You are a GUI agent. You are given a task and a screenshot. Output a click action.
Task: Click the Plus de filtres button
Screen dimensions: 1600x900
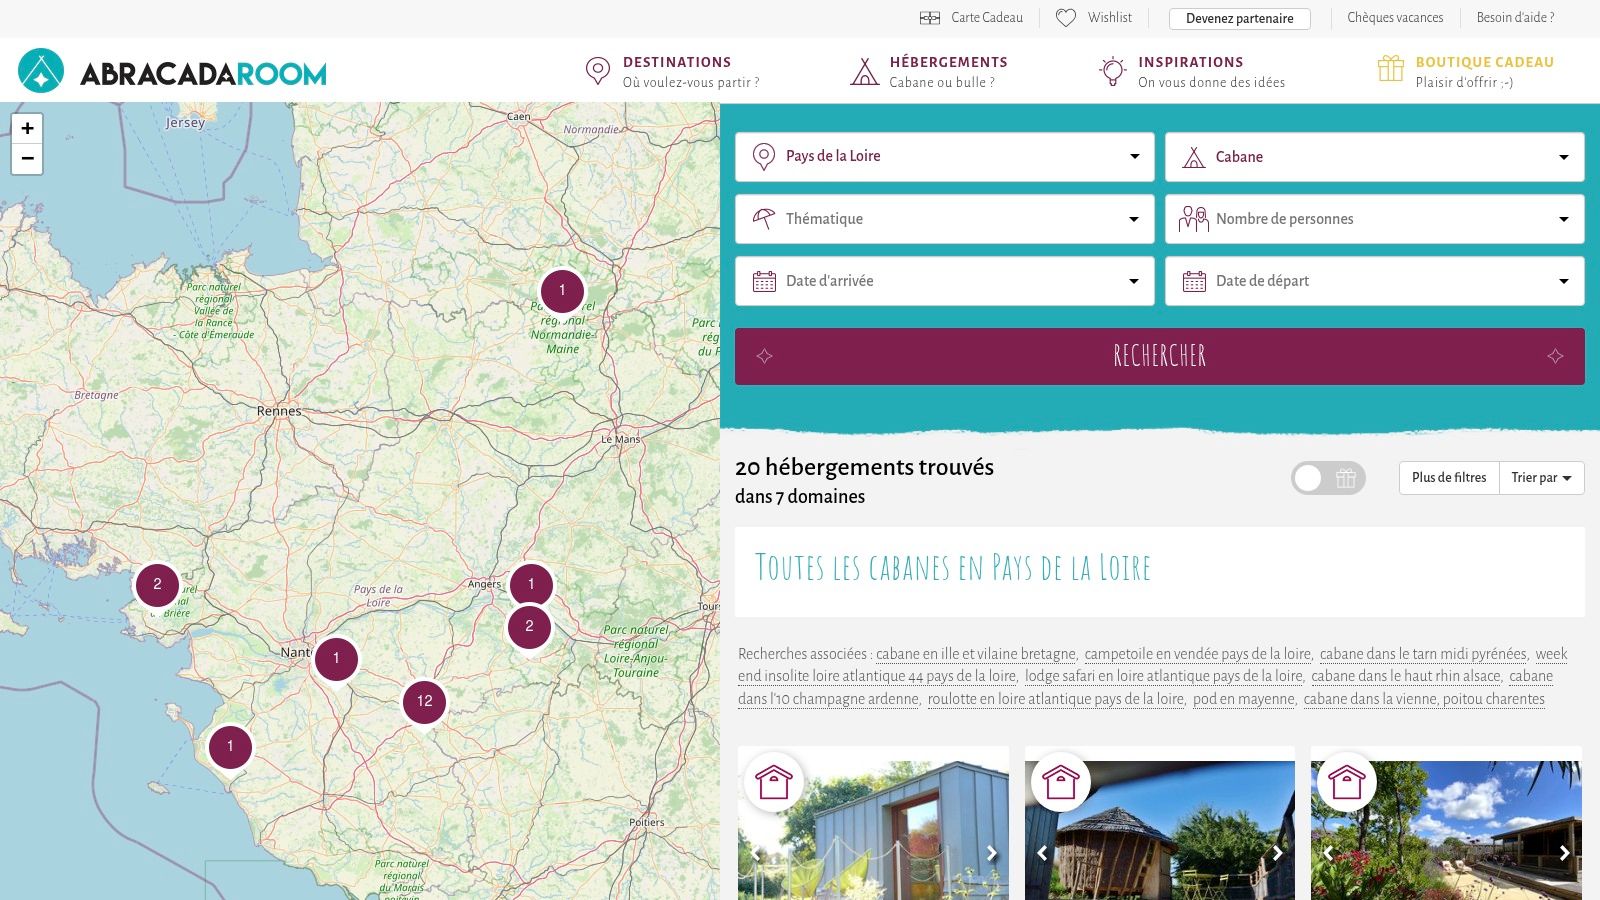coord(1449,478)
